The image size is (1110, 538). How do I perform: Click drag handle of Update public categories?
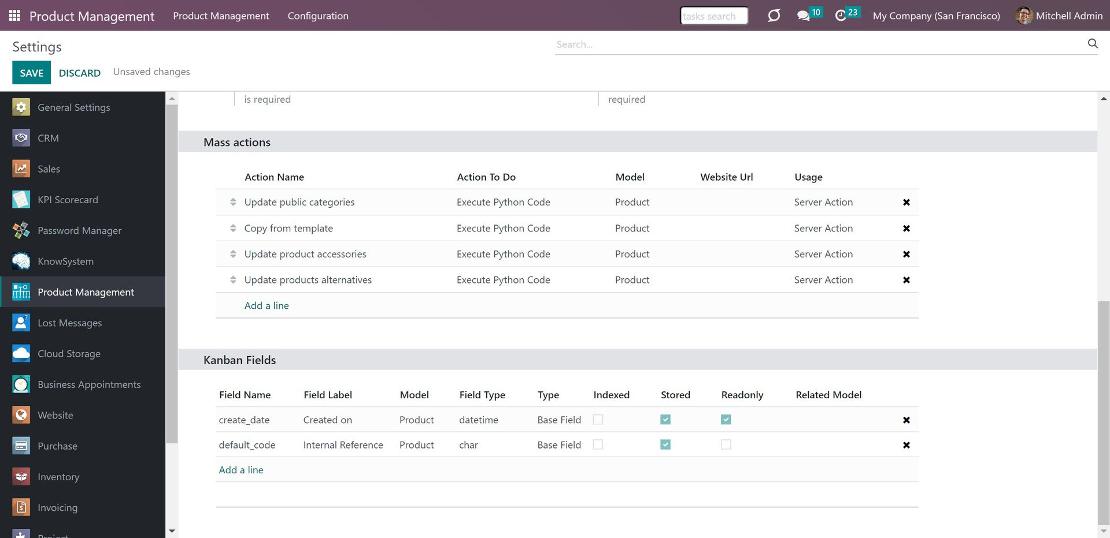click(x=233, y=202)
